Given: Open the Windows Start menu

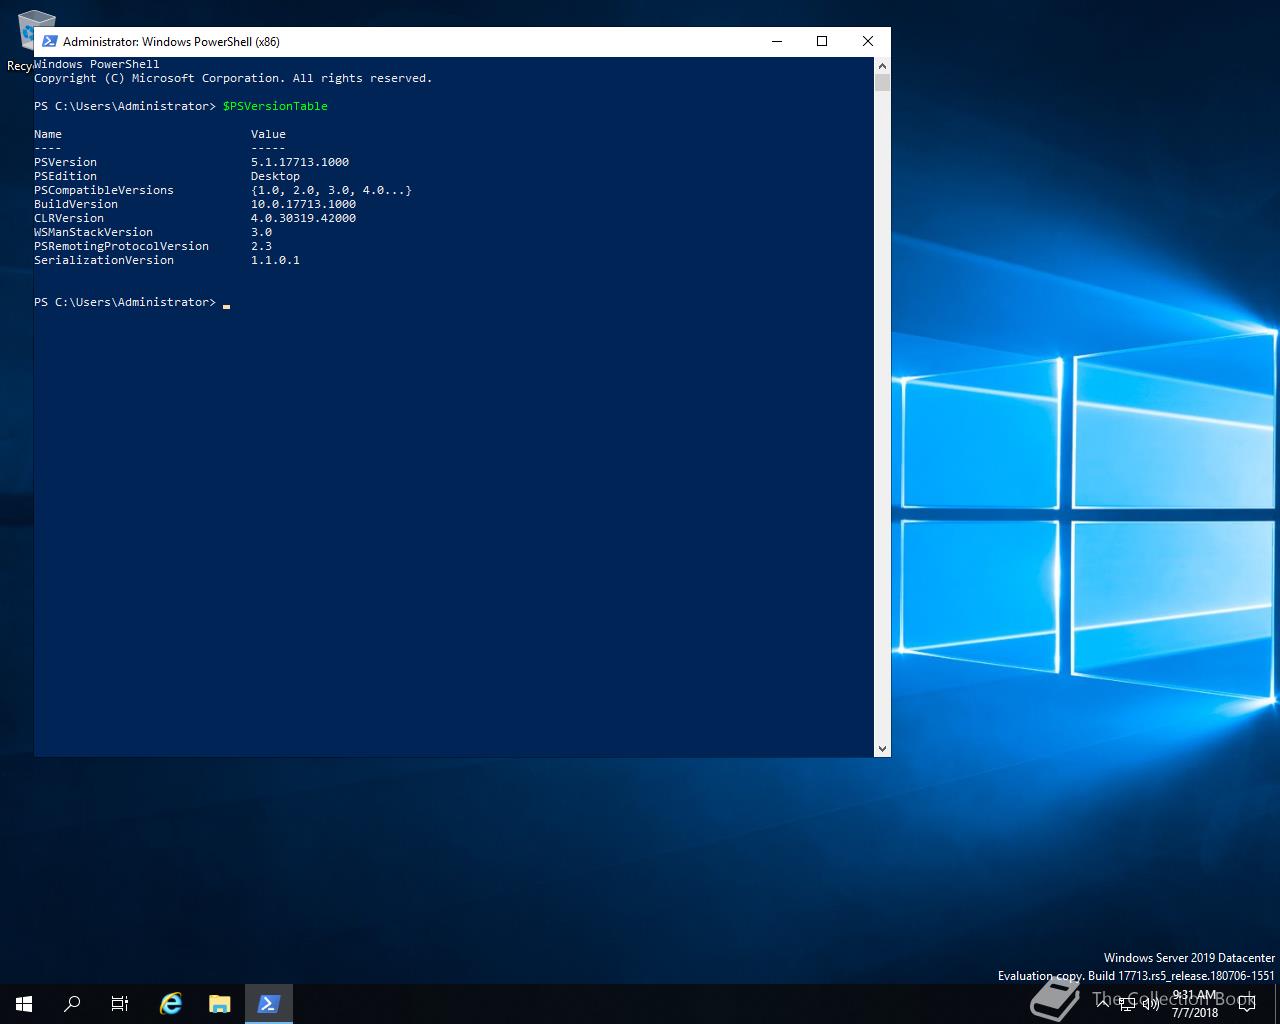Looking at the screenshot, I should [24, 1004].
